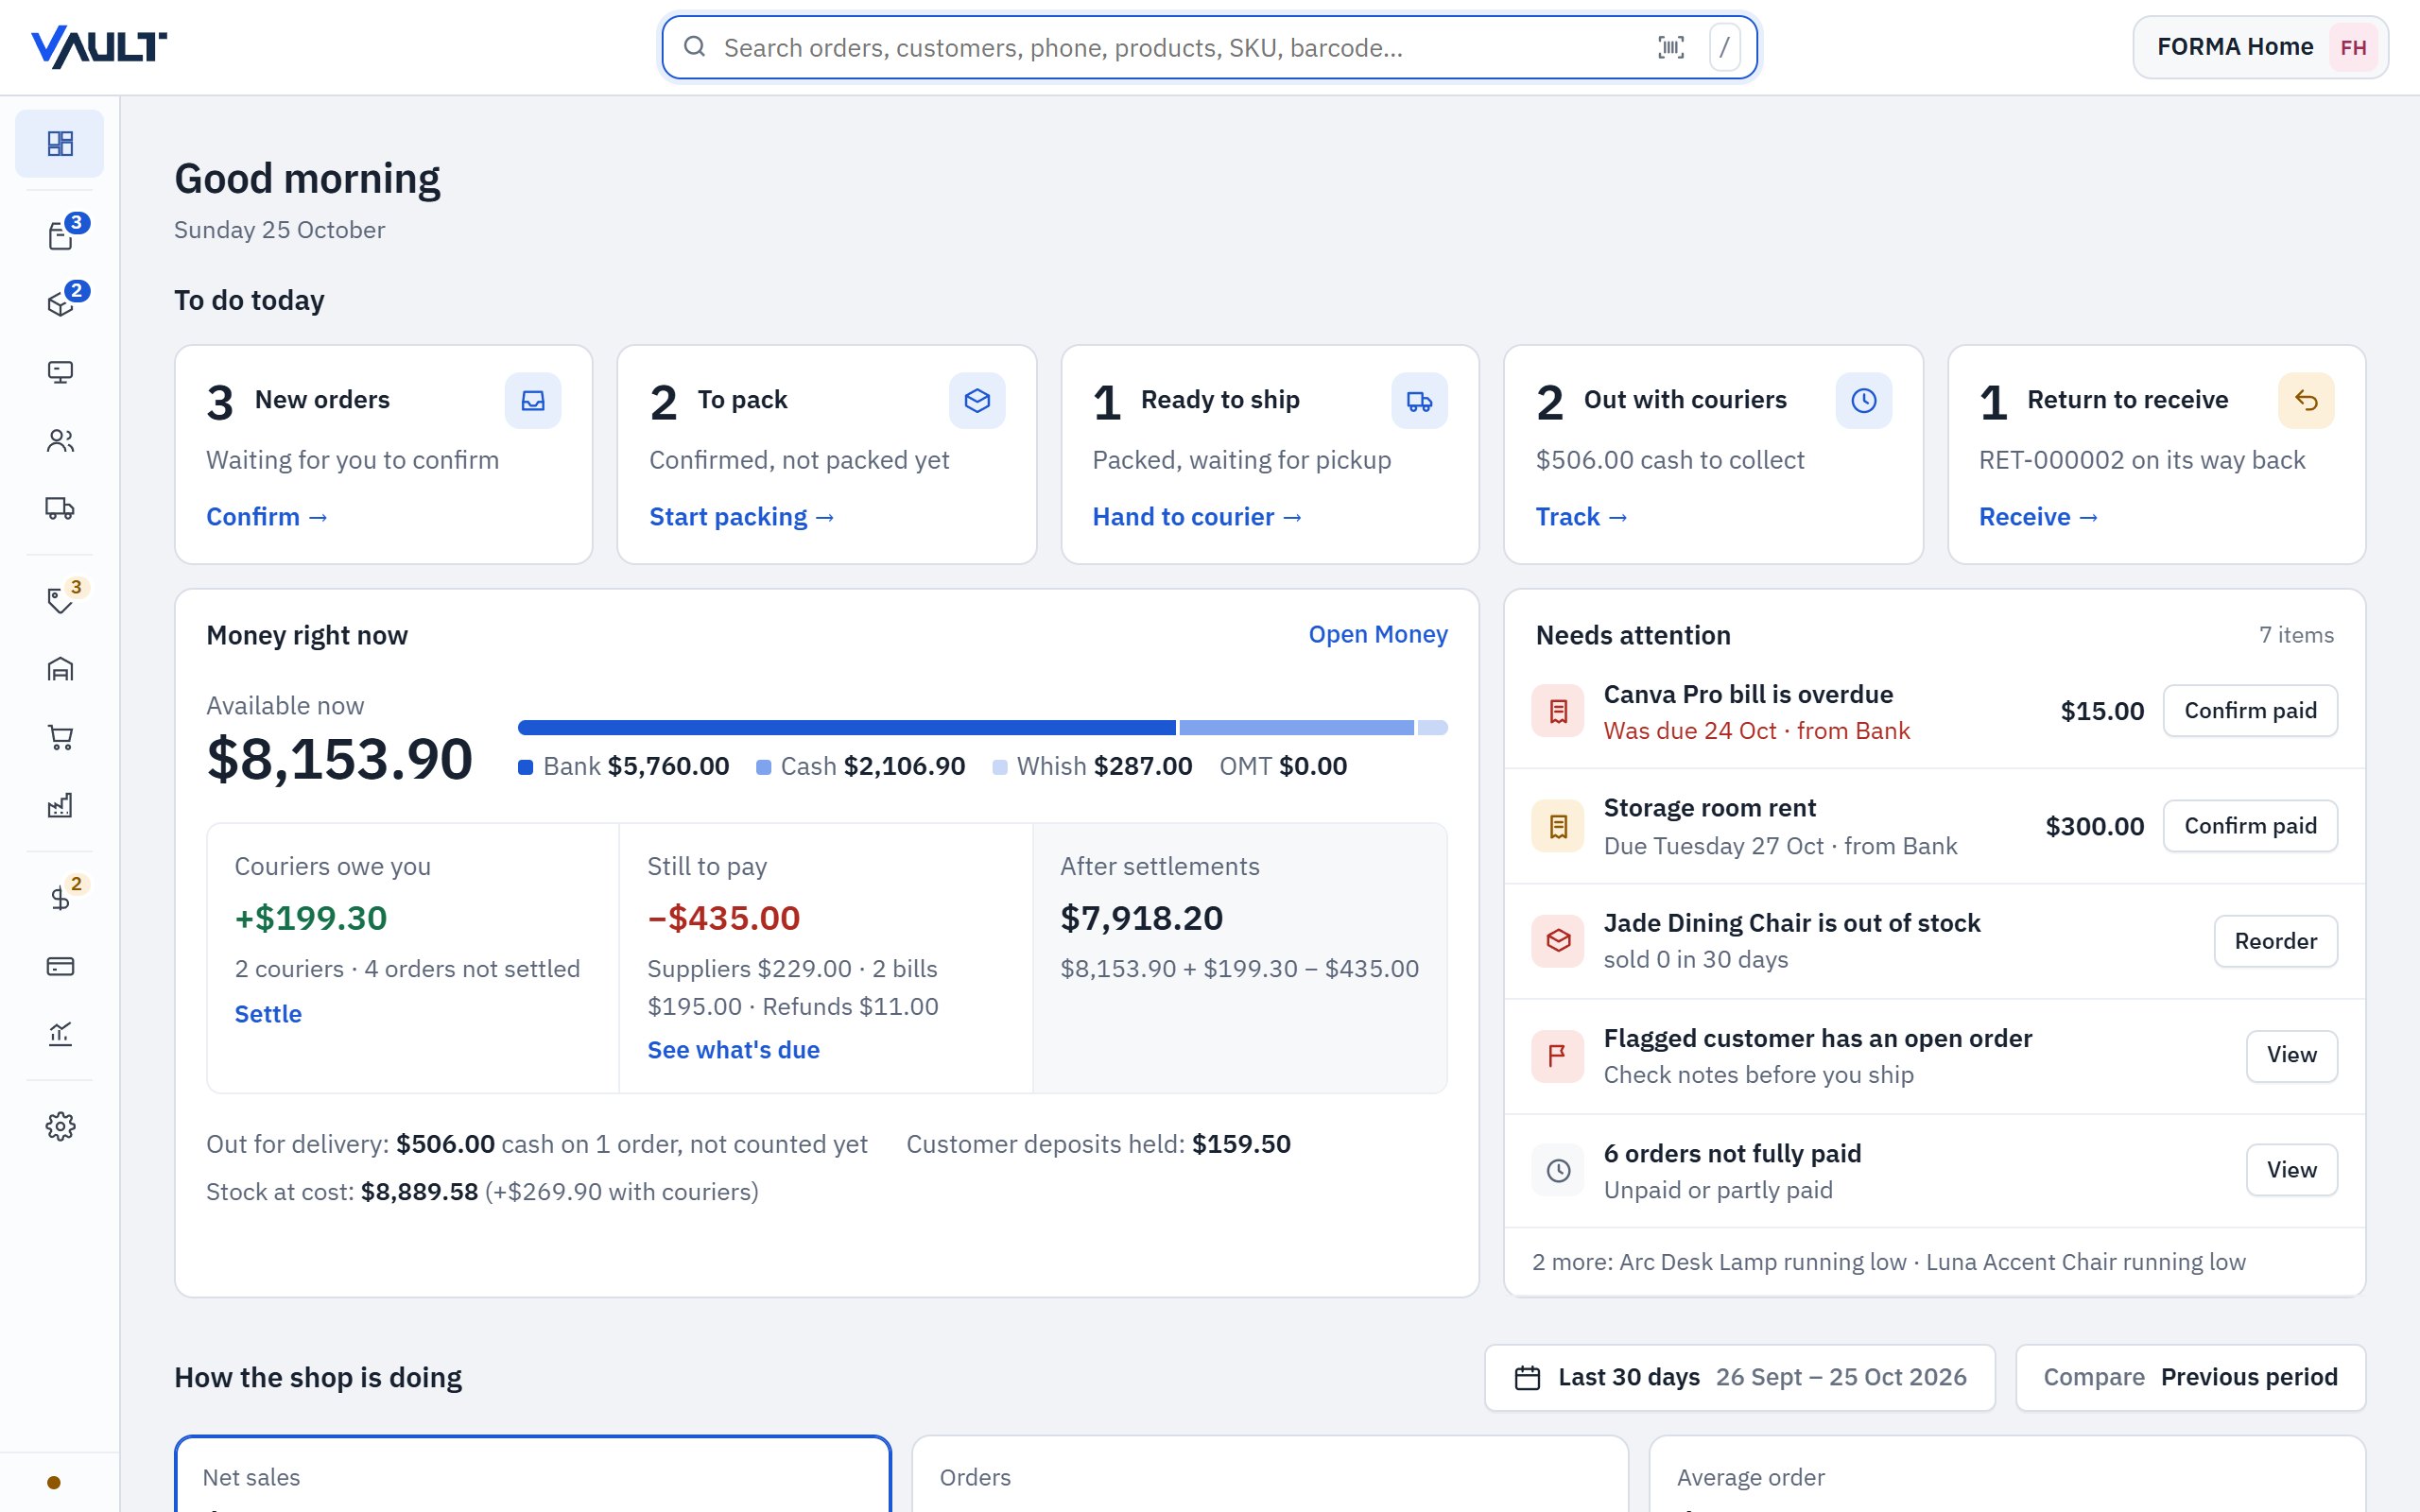Confirm paid for Storage room rent

point(2250,826)
